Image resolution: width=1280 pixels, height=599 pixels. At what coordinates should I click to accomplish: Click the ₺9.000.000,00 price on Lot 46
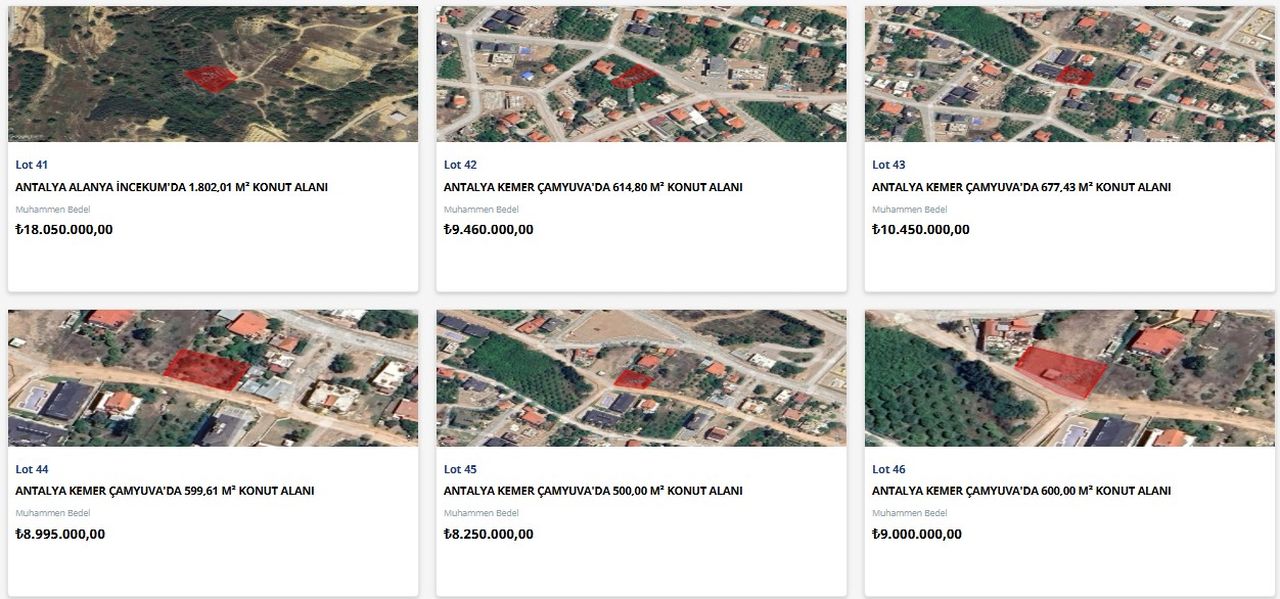[917, 534]
